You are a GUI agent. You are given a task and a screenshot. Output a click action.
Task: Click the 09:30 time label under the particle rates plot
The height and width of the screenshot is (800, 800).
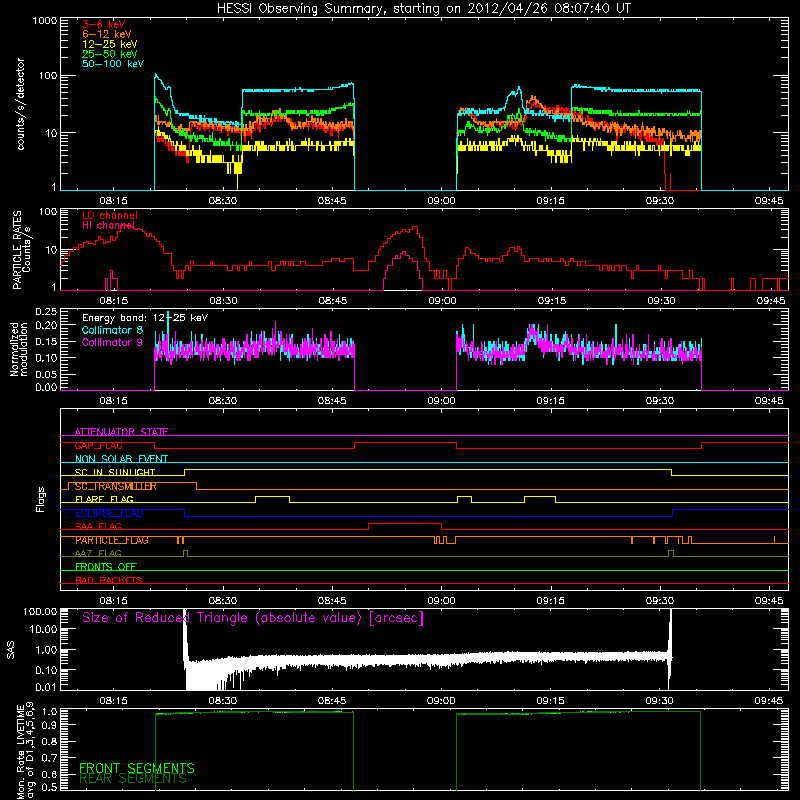click(661, 301)
